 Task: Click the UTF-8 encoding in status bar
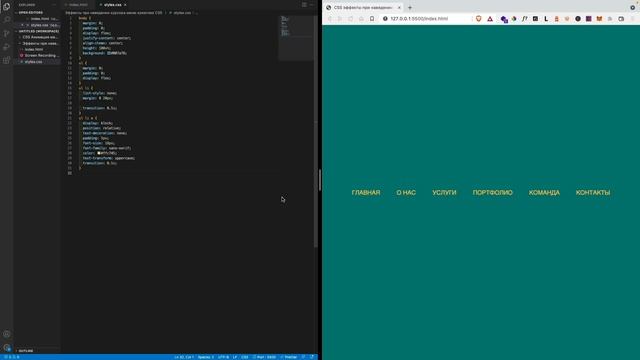point(223,357)
